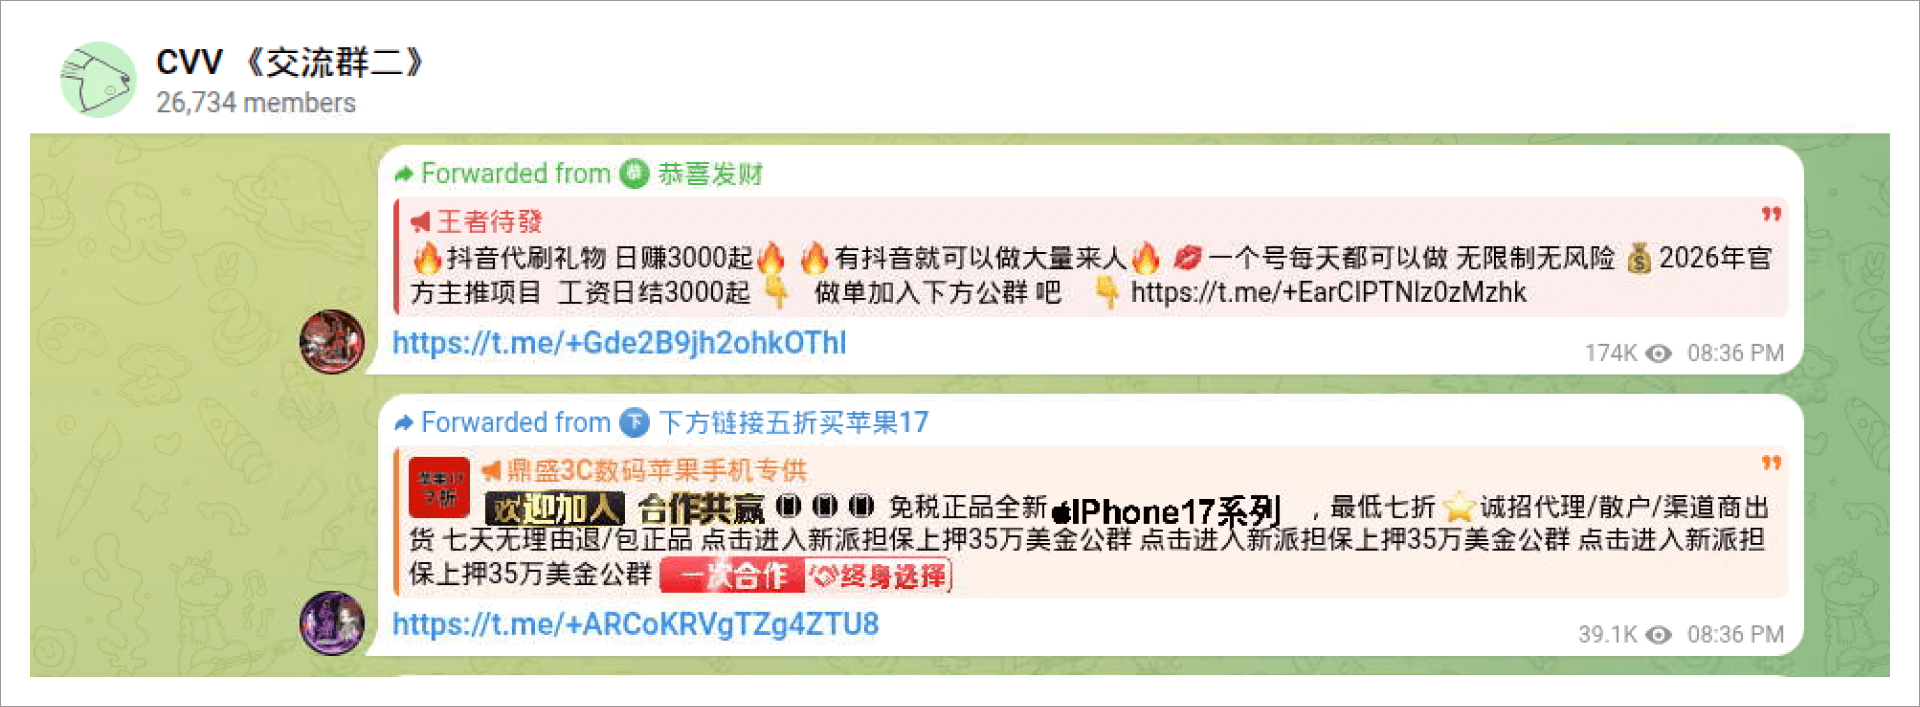Image resolution: width=1920 pixels, height=707 pixels.
Task: Click the forward arrow on first message
Action: [404, 175]
